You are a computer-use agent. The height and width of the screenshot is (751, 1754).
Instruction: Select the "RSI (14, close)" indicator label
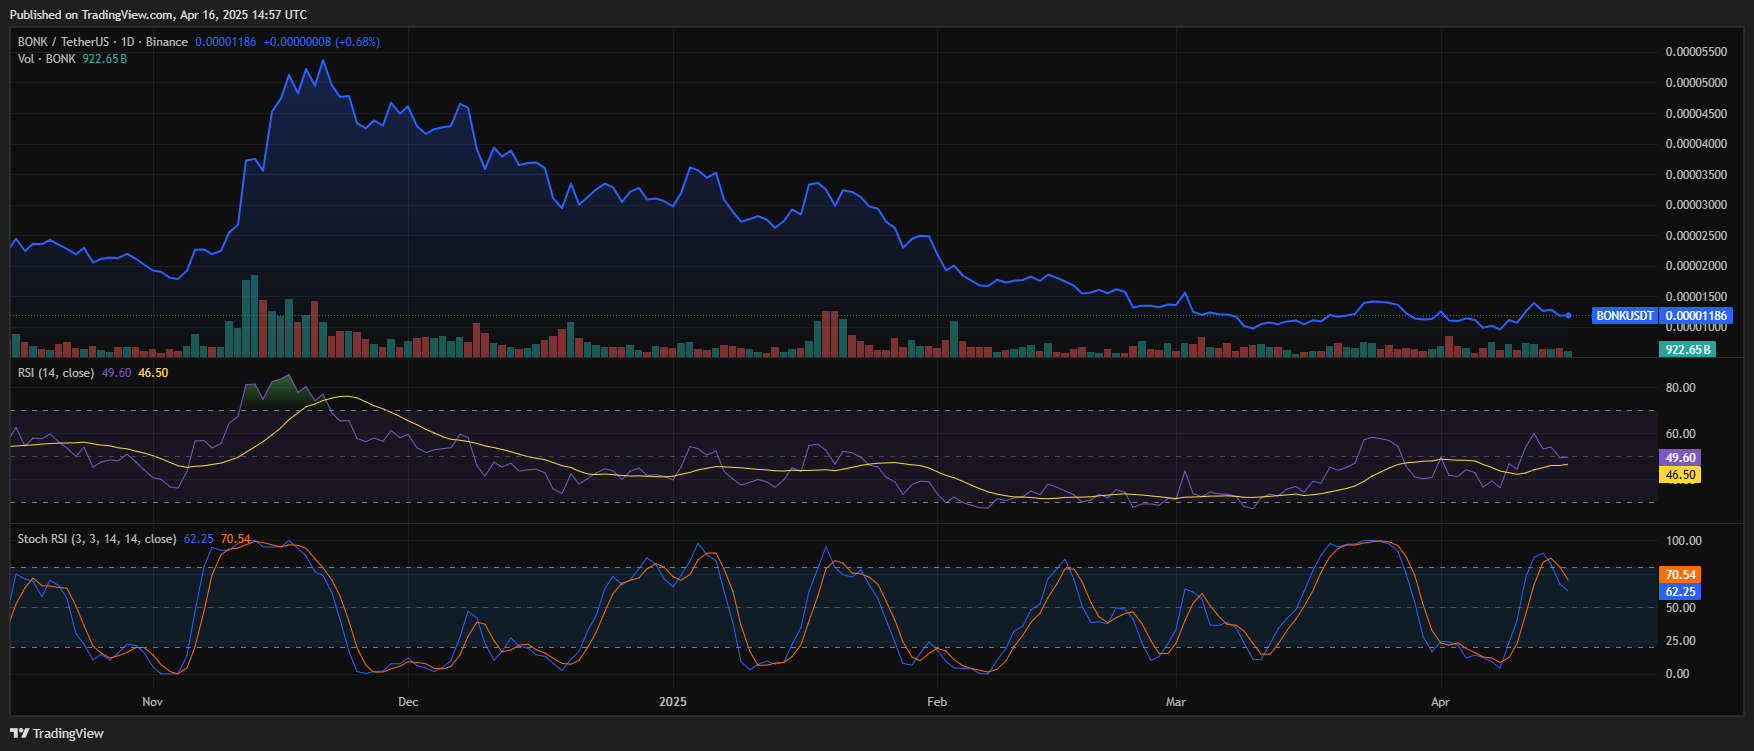56,373
